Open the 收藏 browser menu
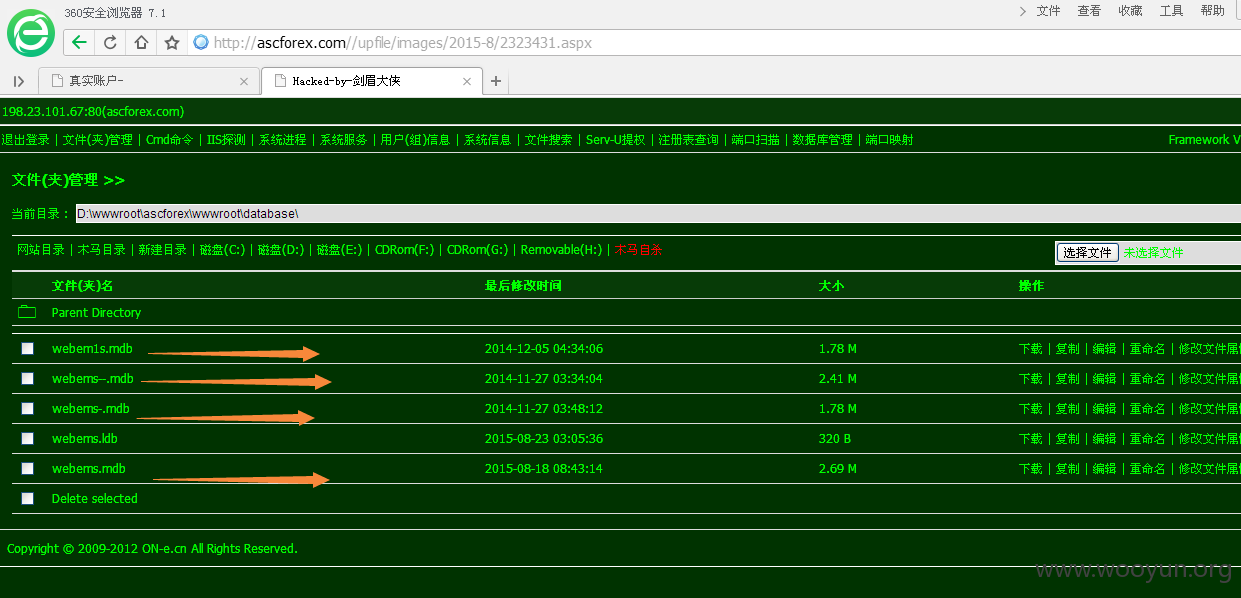Viewport: 1241px width, 598px height. tap(1130, 11)
